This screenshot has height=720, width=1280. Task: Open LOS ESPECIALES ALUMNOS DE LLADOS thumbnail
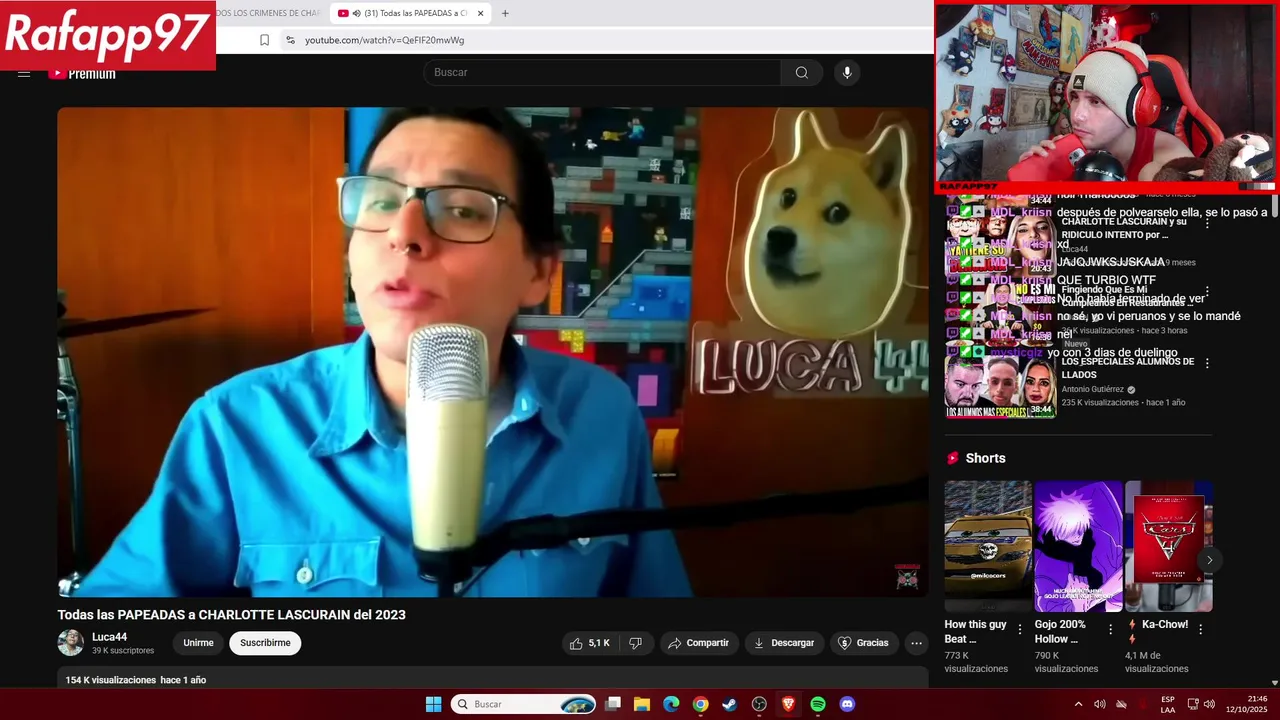1000,387
